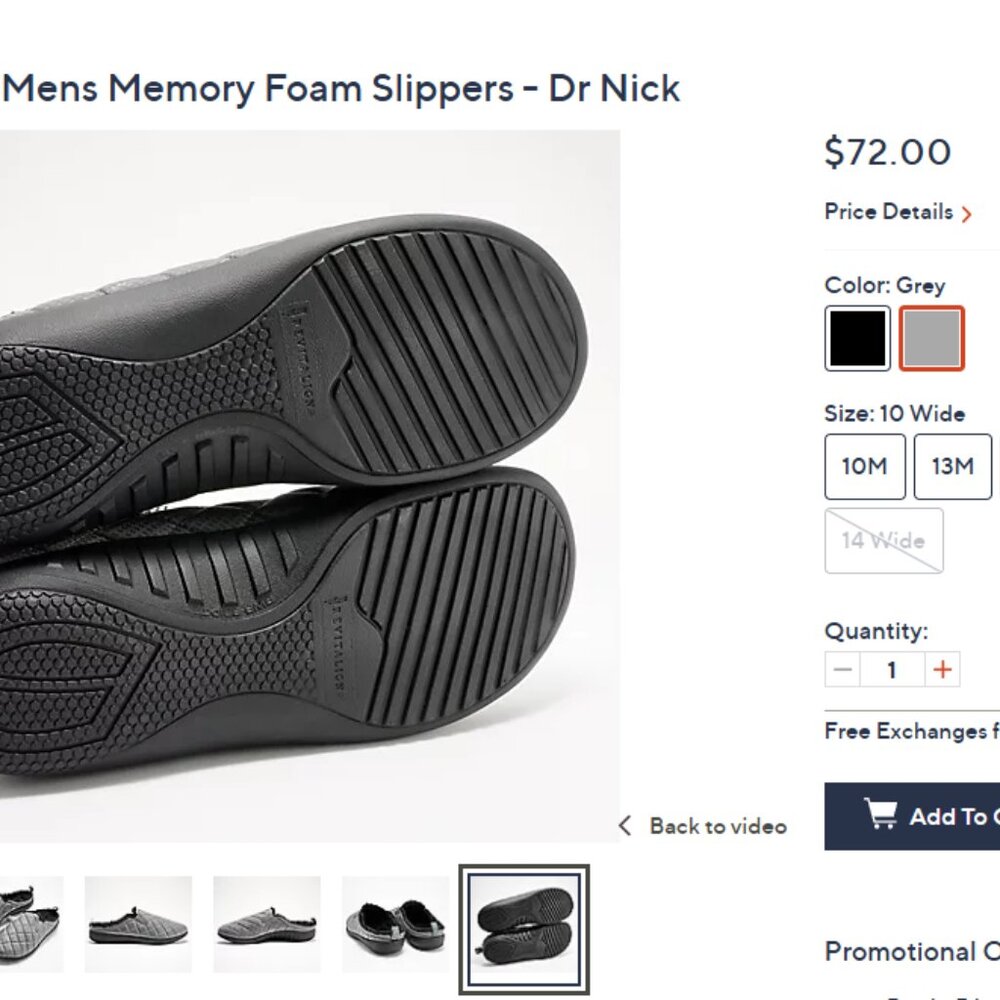
Task: Click the shopping cart icon
Action: [x=881, y=814]
